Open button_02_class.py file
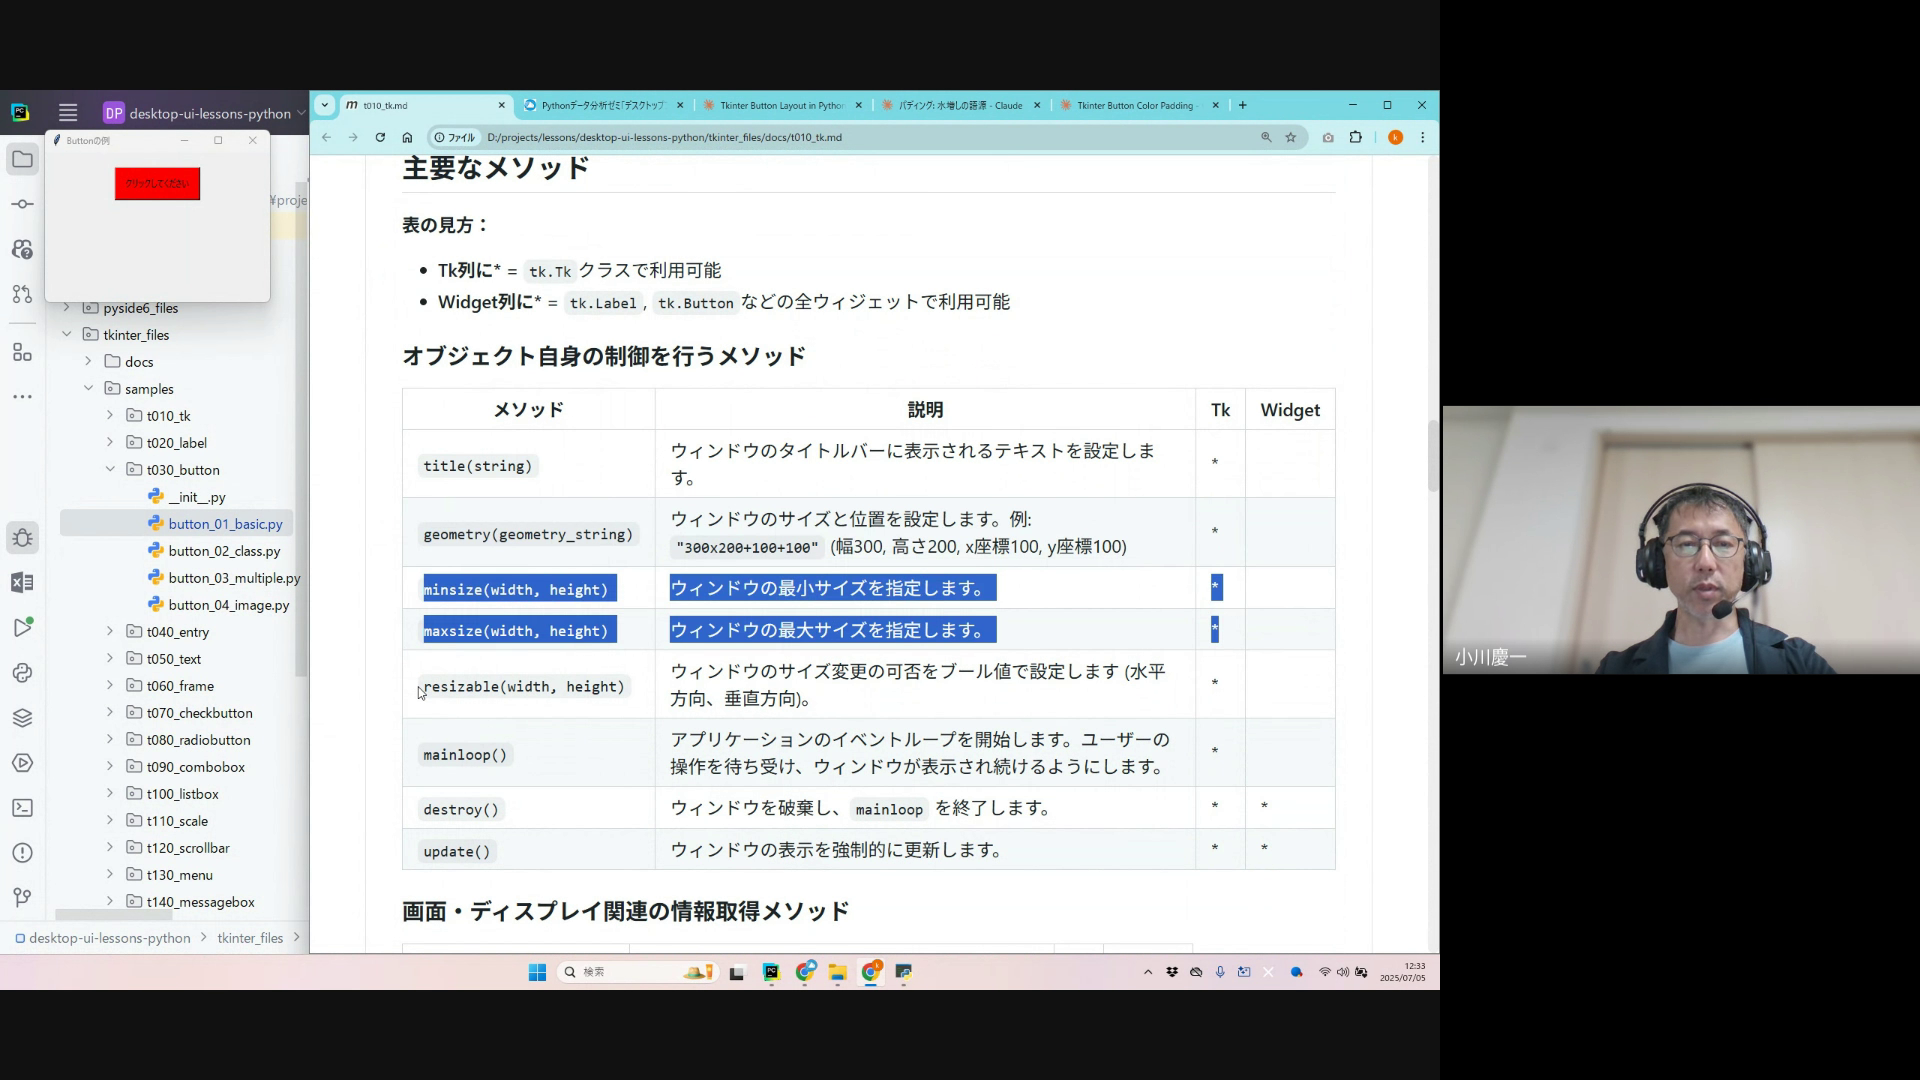Screen dimensions: 1920x1080 tap(224, 551)
